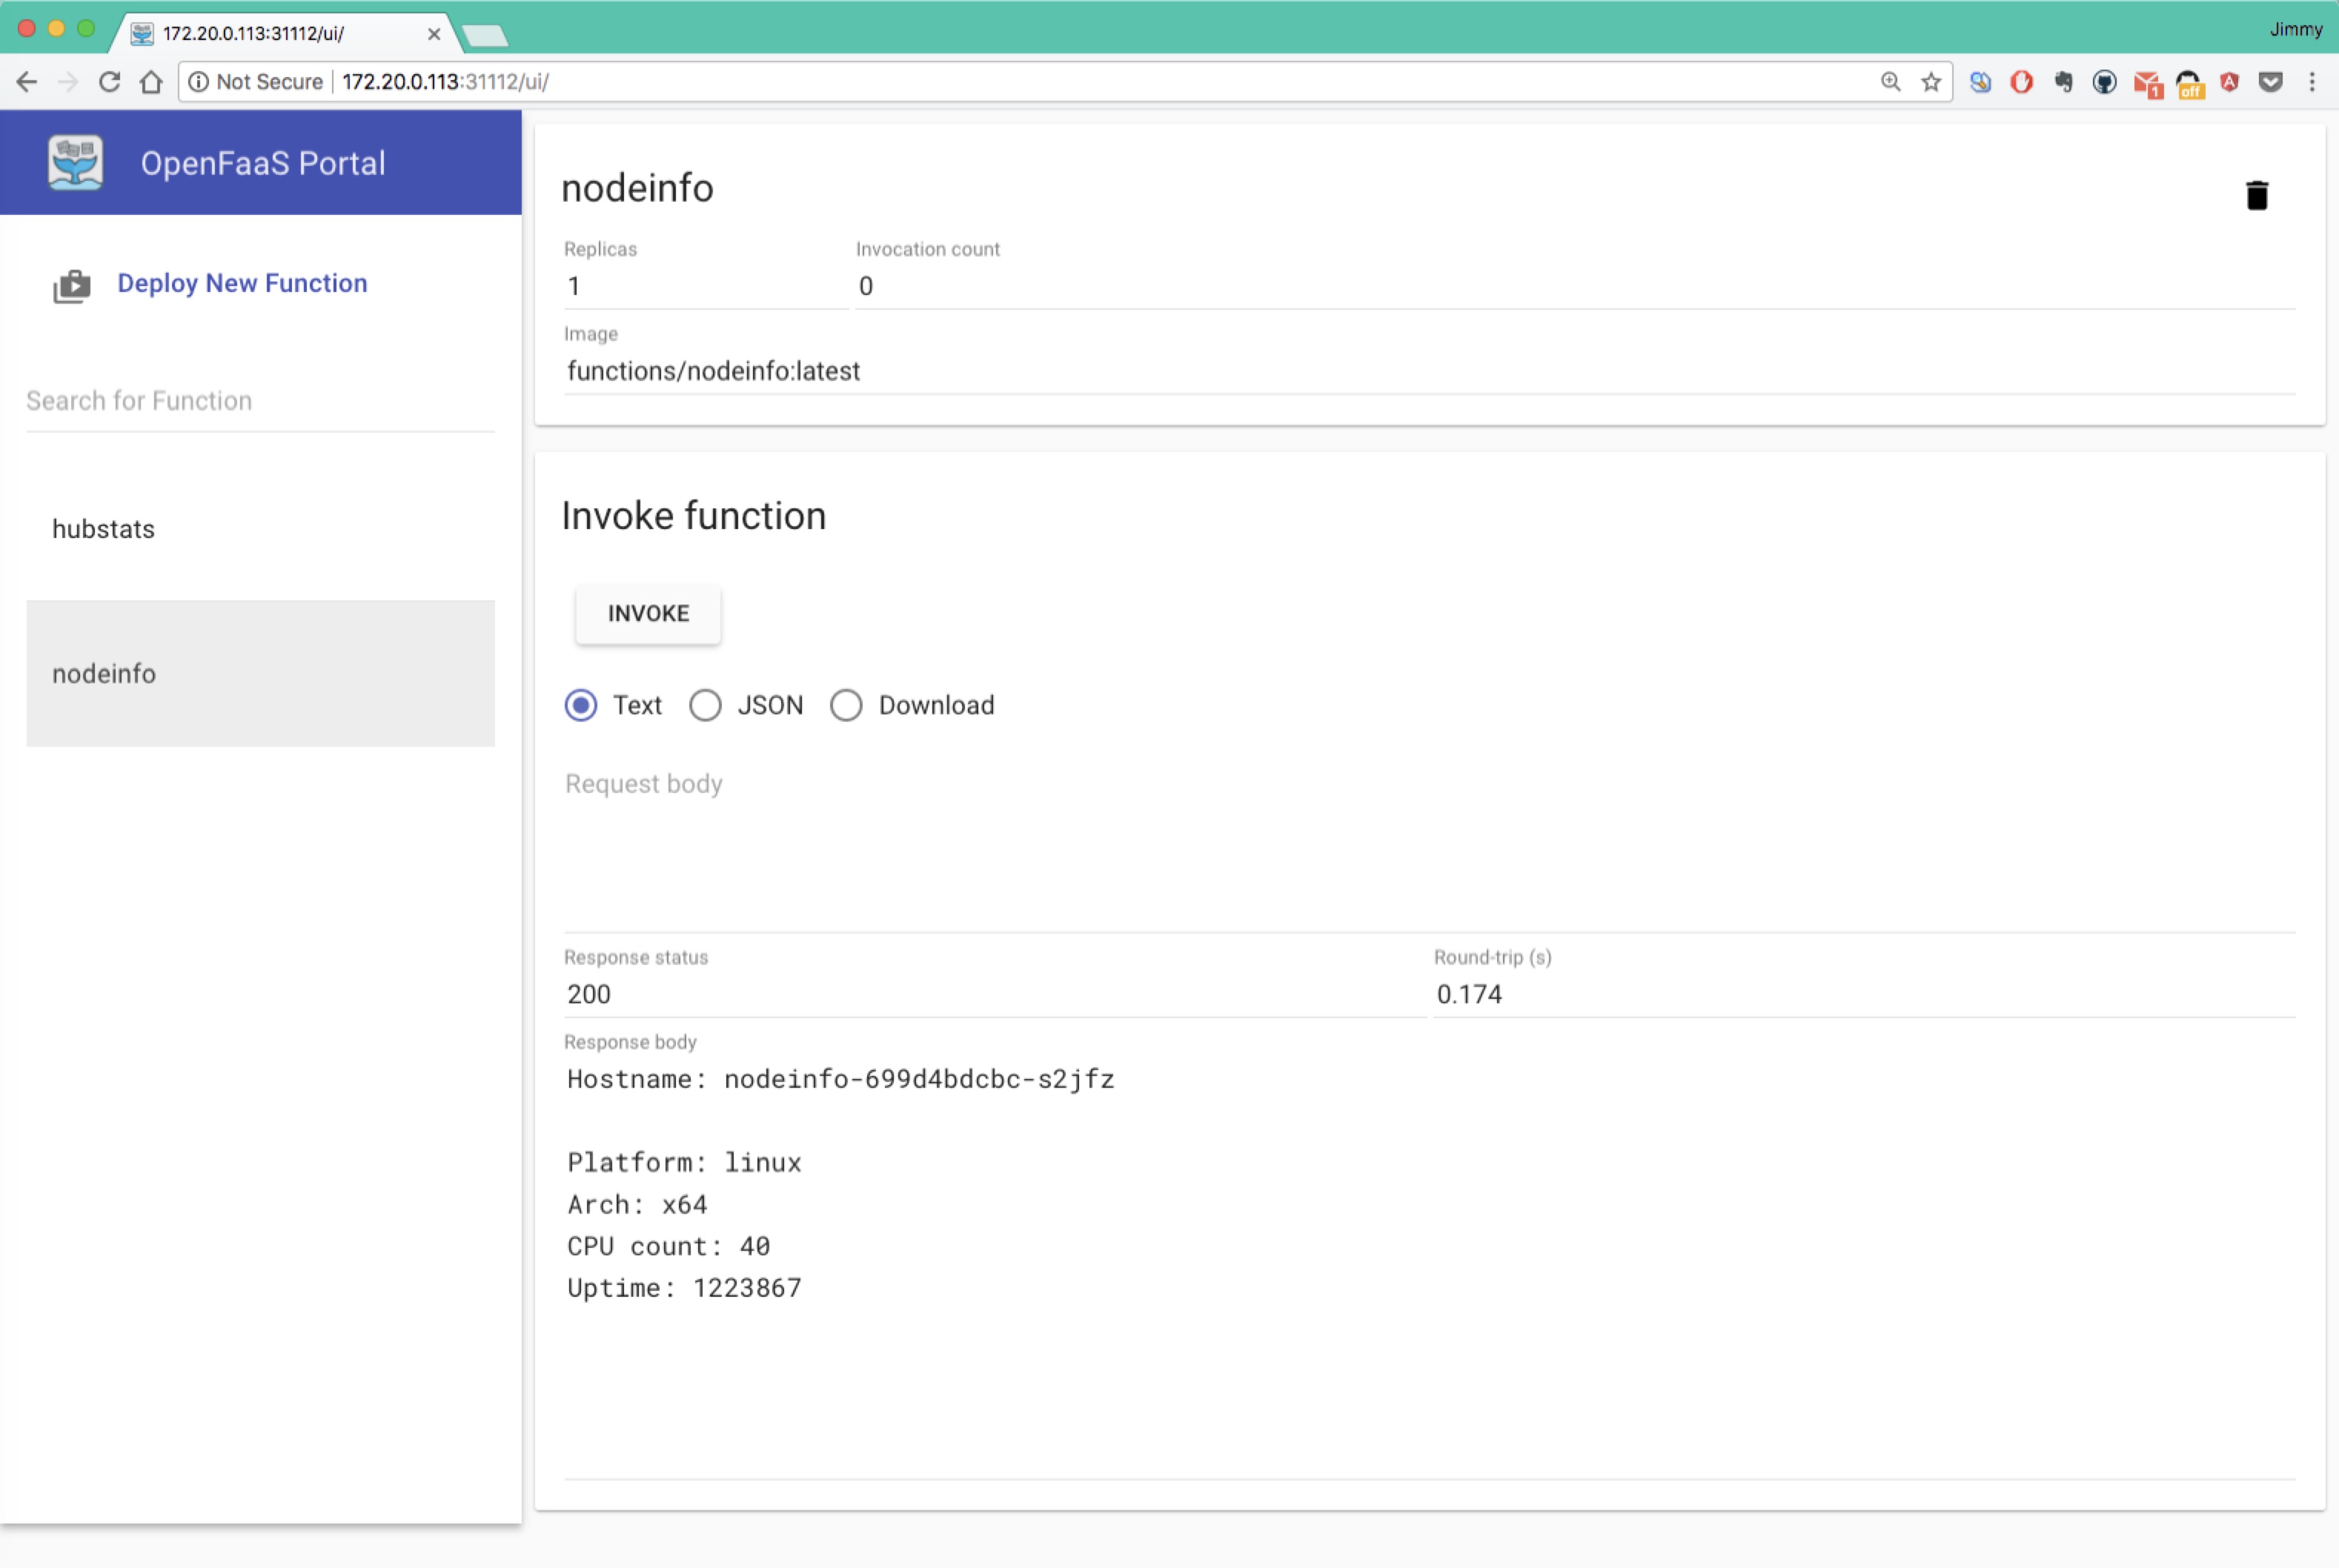
Task: Open the Evernote extension icon
Action: [2063, 82]
